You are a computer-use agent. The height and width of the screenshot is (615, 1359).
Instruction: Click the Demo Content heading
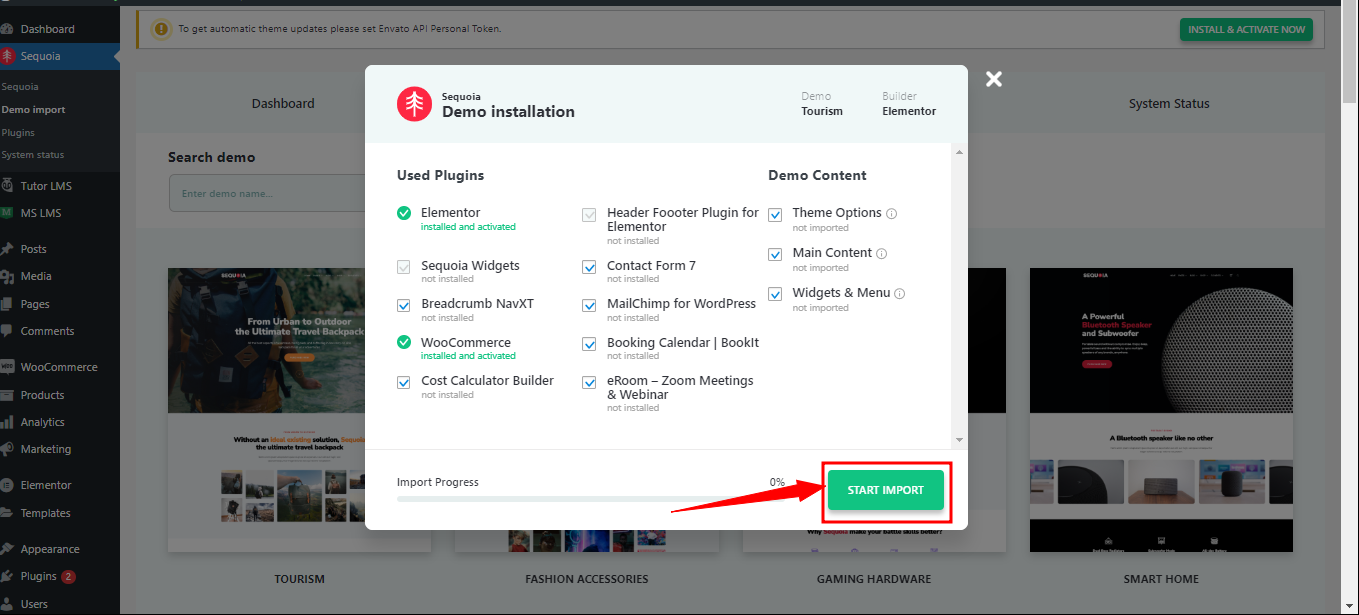pyautogui.click(x=817, y=175)
